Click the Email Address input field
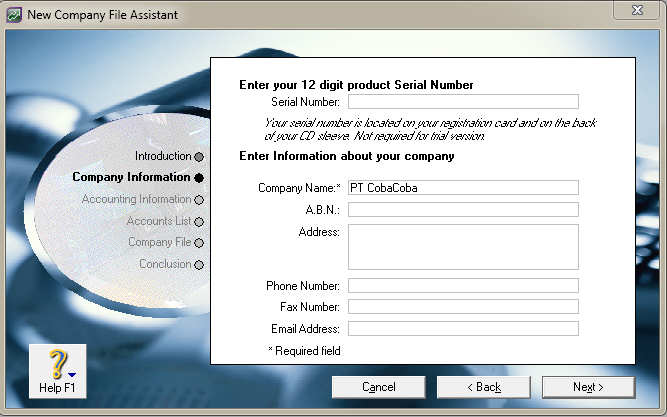 click(463, 328)
